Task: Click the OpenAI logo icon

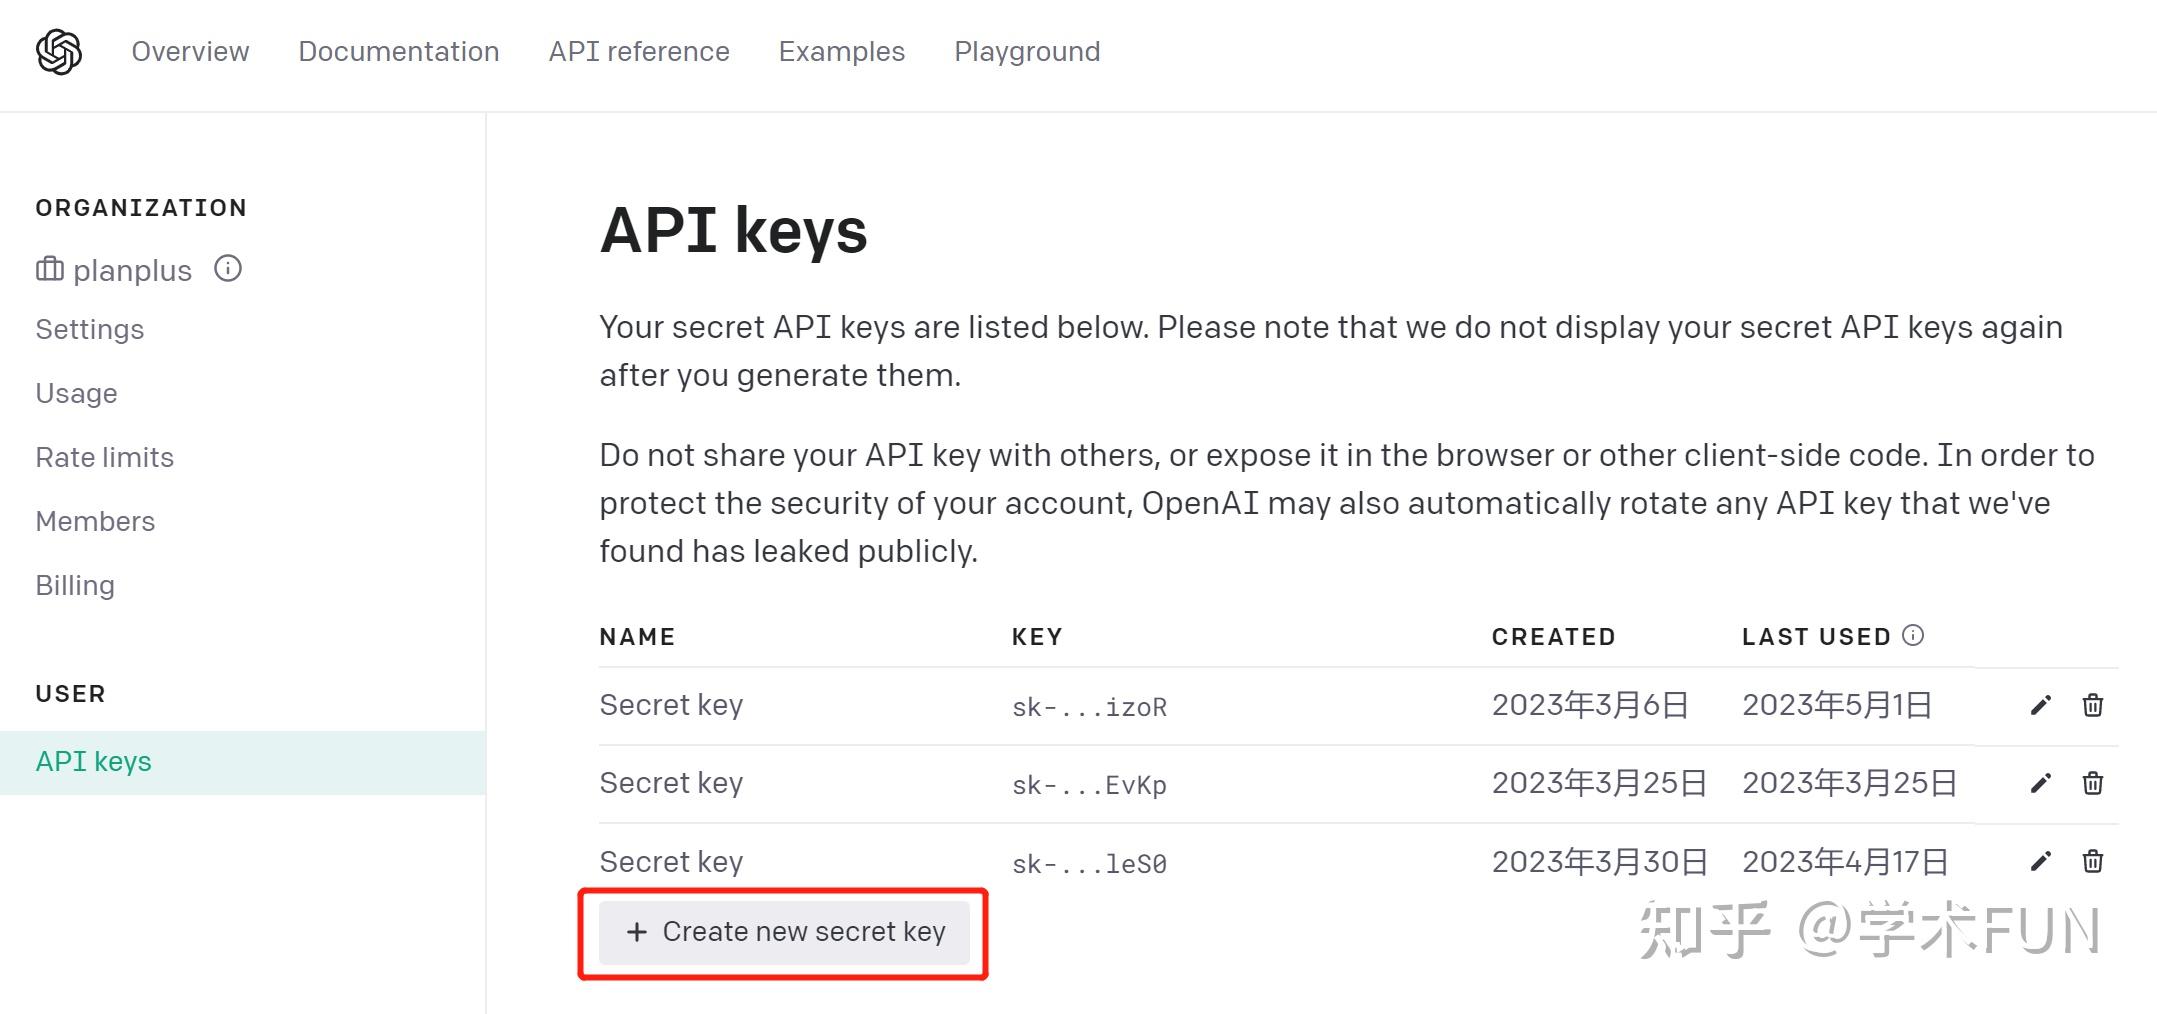Action: [x=59, y=52]
